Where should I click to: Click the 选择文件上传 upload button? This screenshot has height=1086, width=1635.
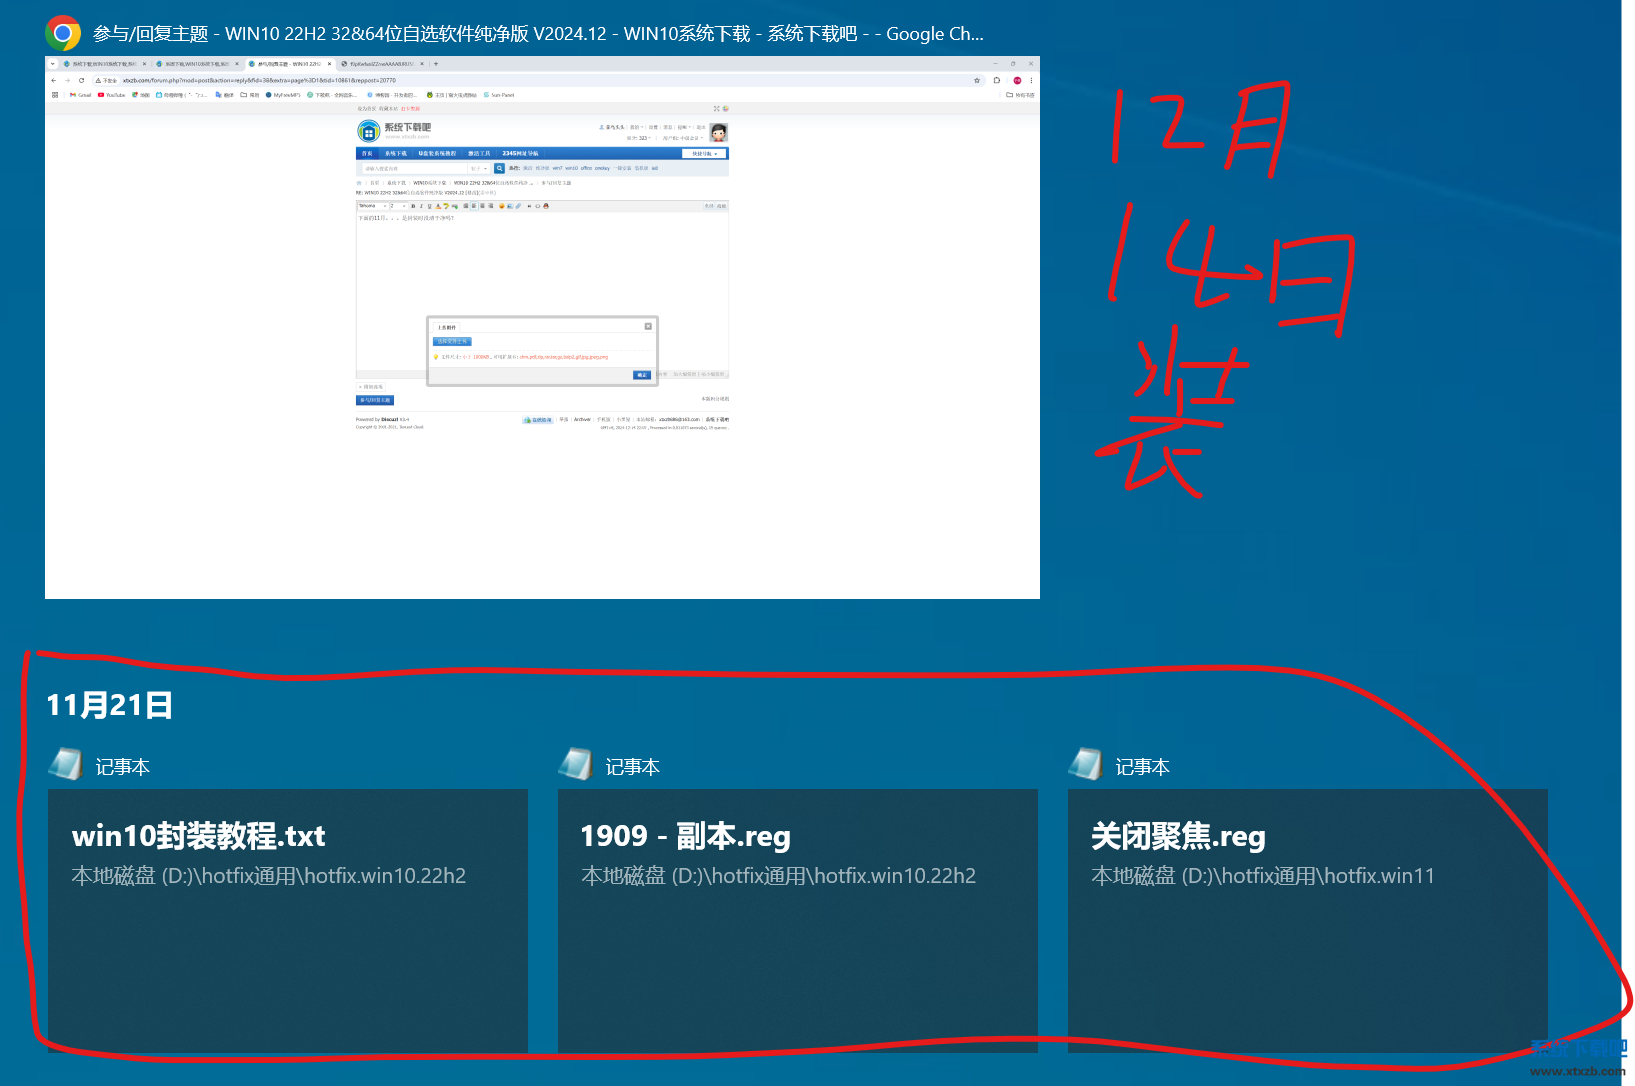point(452,341)
